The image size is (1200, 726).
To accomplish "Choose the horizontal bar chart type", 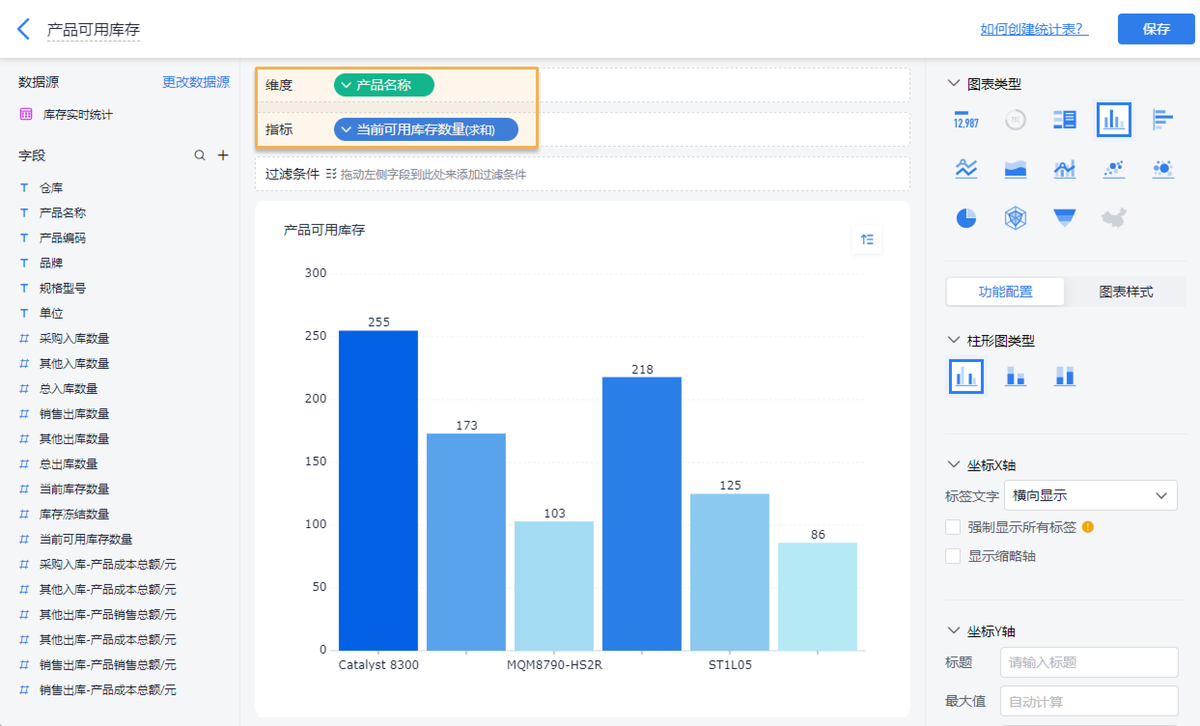I will point(1162,119).
